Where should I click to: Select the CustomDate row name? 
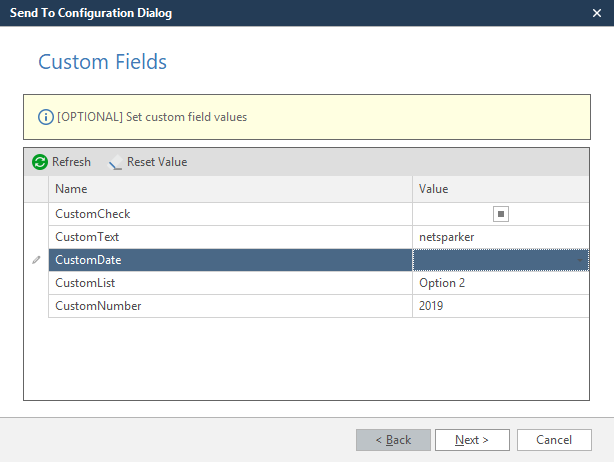click(88, 260)
